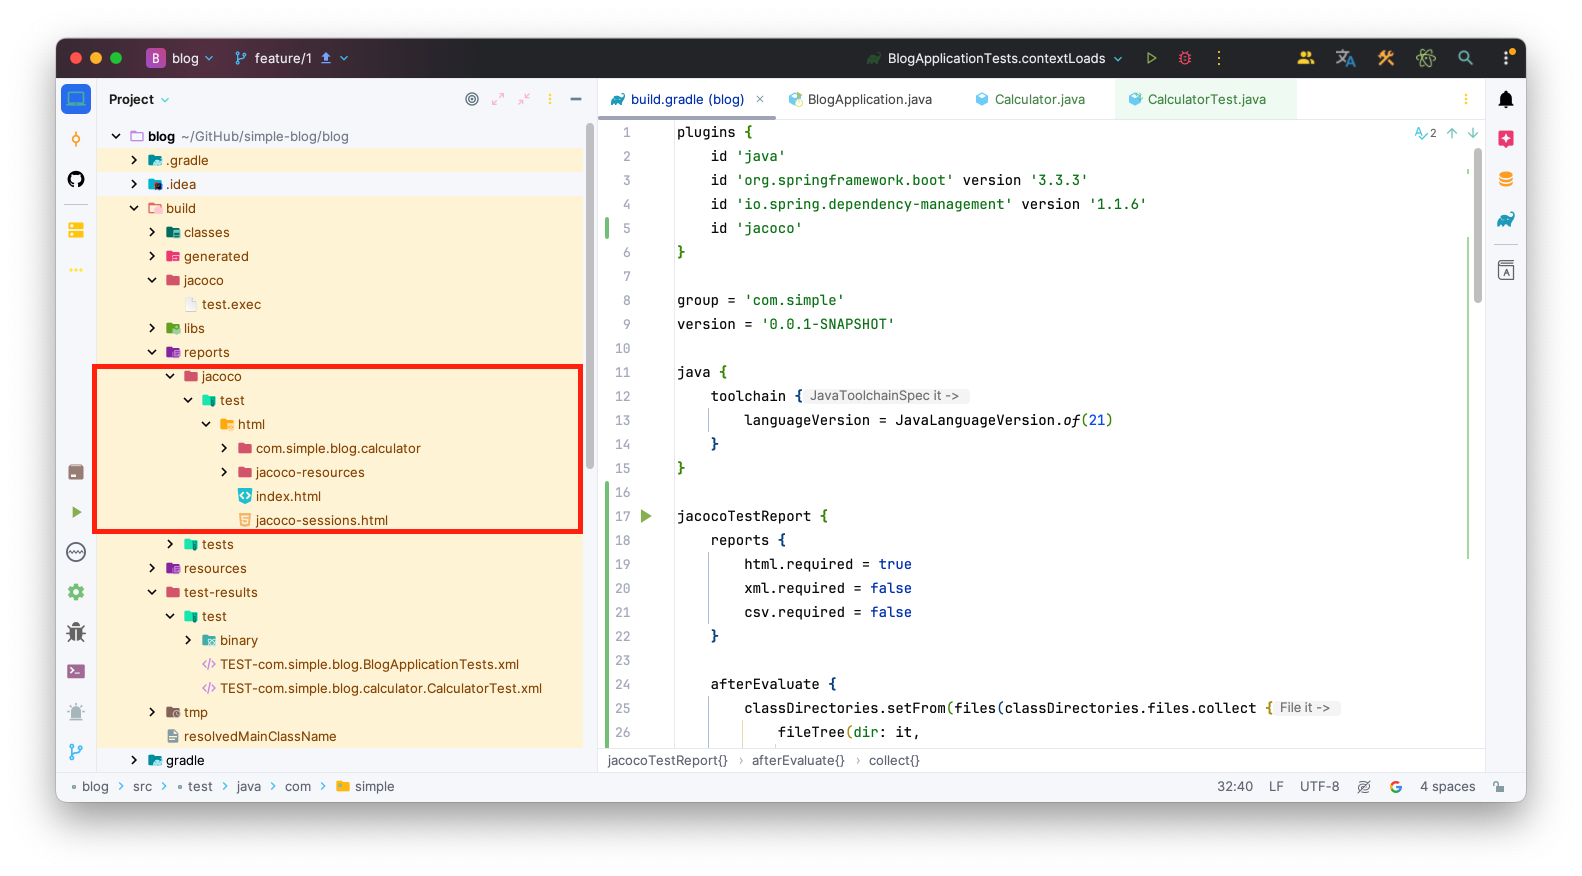Open the Commit tool window
The image size is (1582, 876).
point(76,139)
